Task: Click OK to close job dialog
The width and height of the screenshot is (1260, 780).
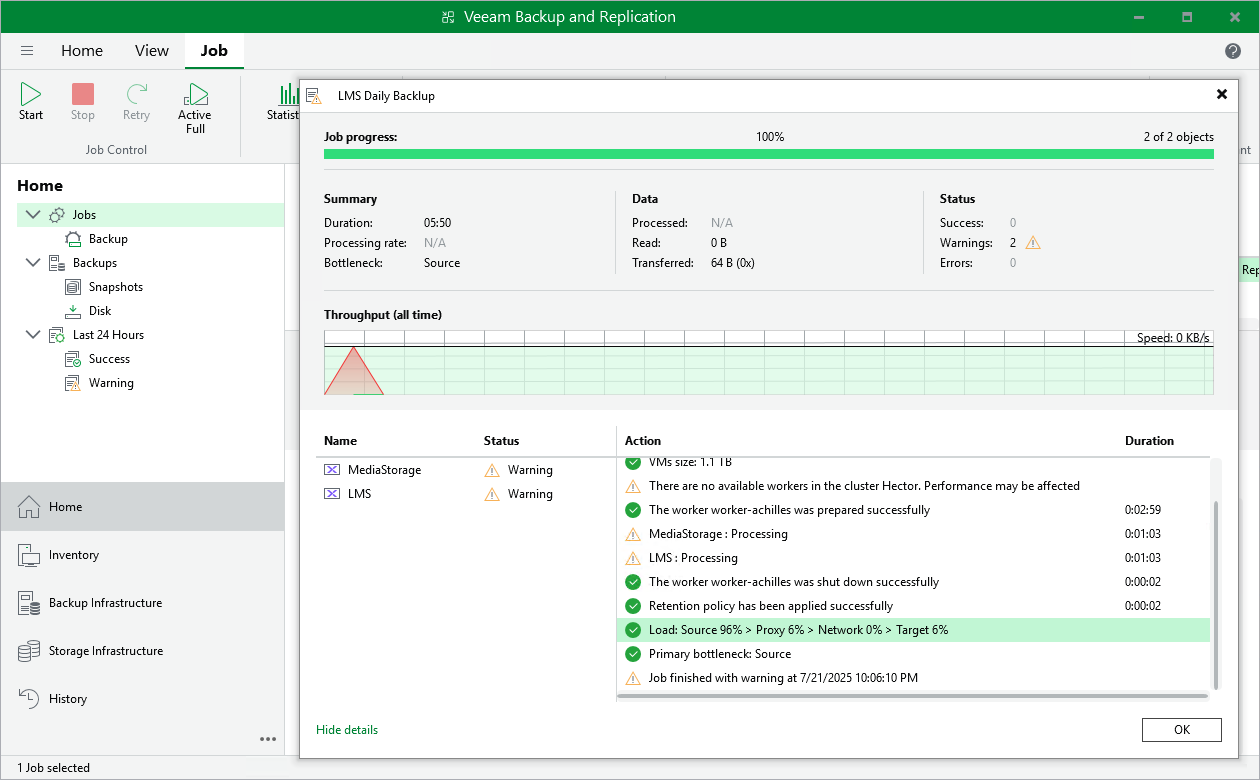Action: click(1181, 730)
